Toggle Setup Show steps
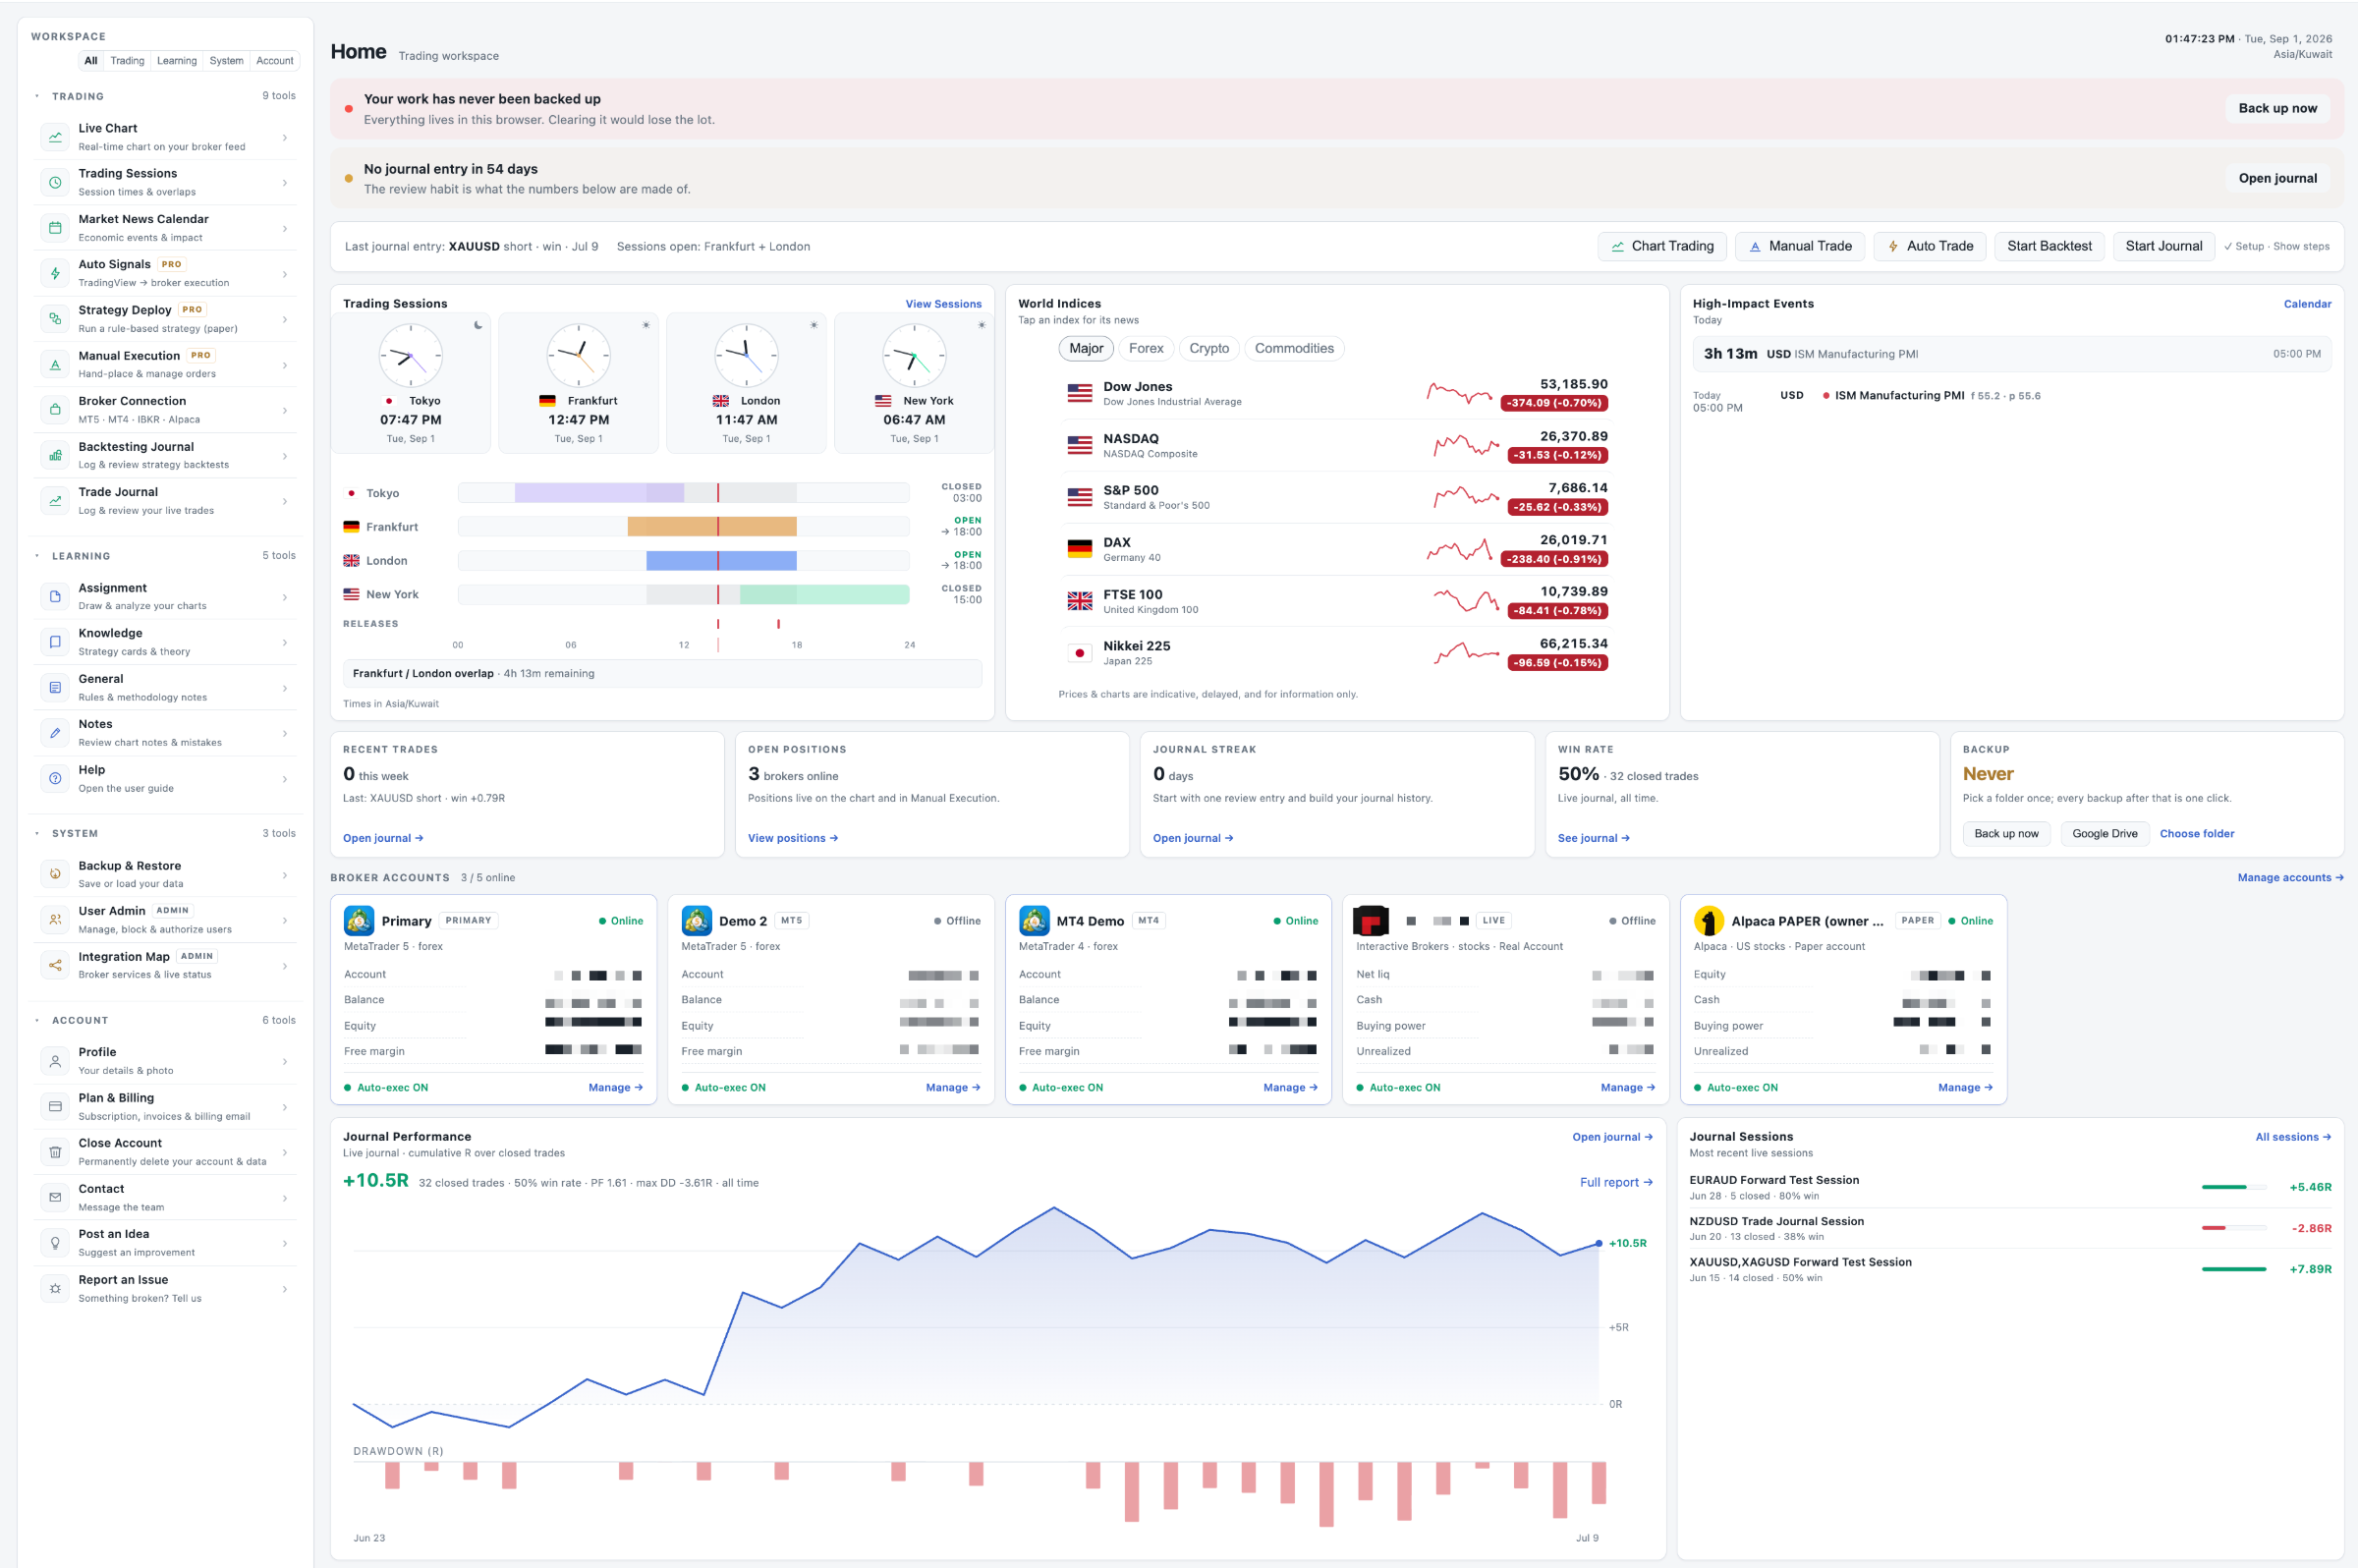This screenshot has height=1568, width=2358. pos(2277,247)
